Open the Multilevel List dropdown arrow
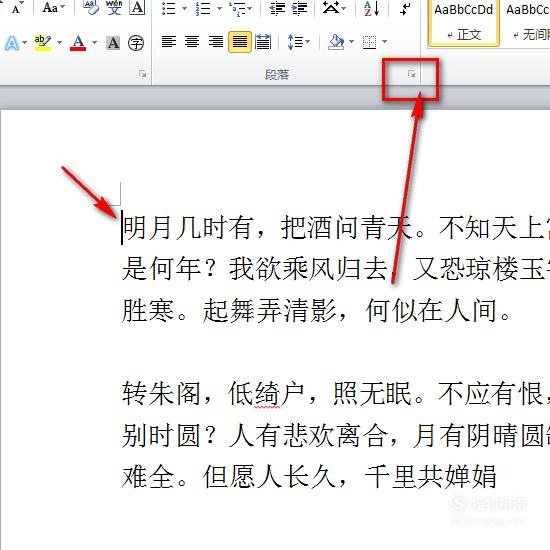 [x=249, y=8]
